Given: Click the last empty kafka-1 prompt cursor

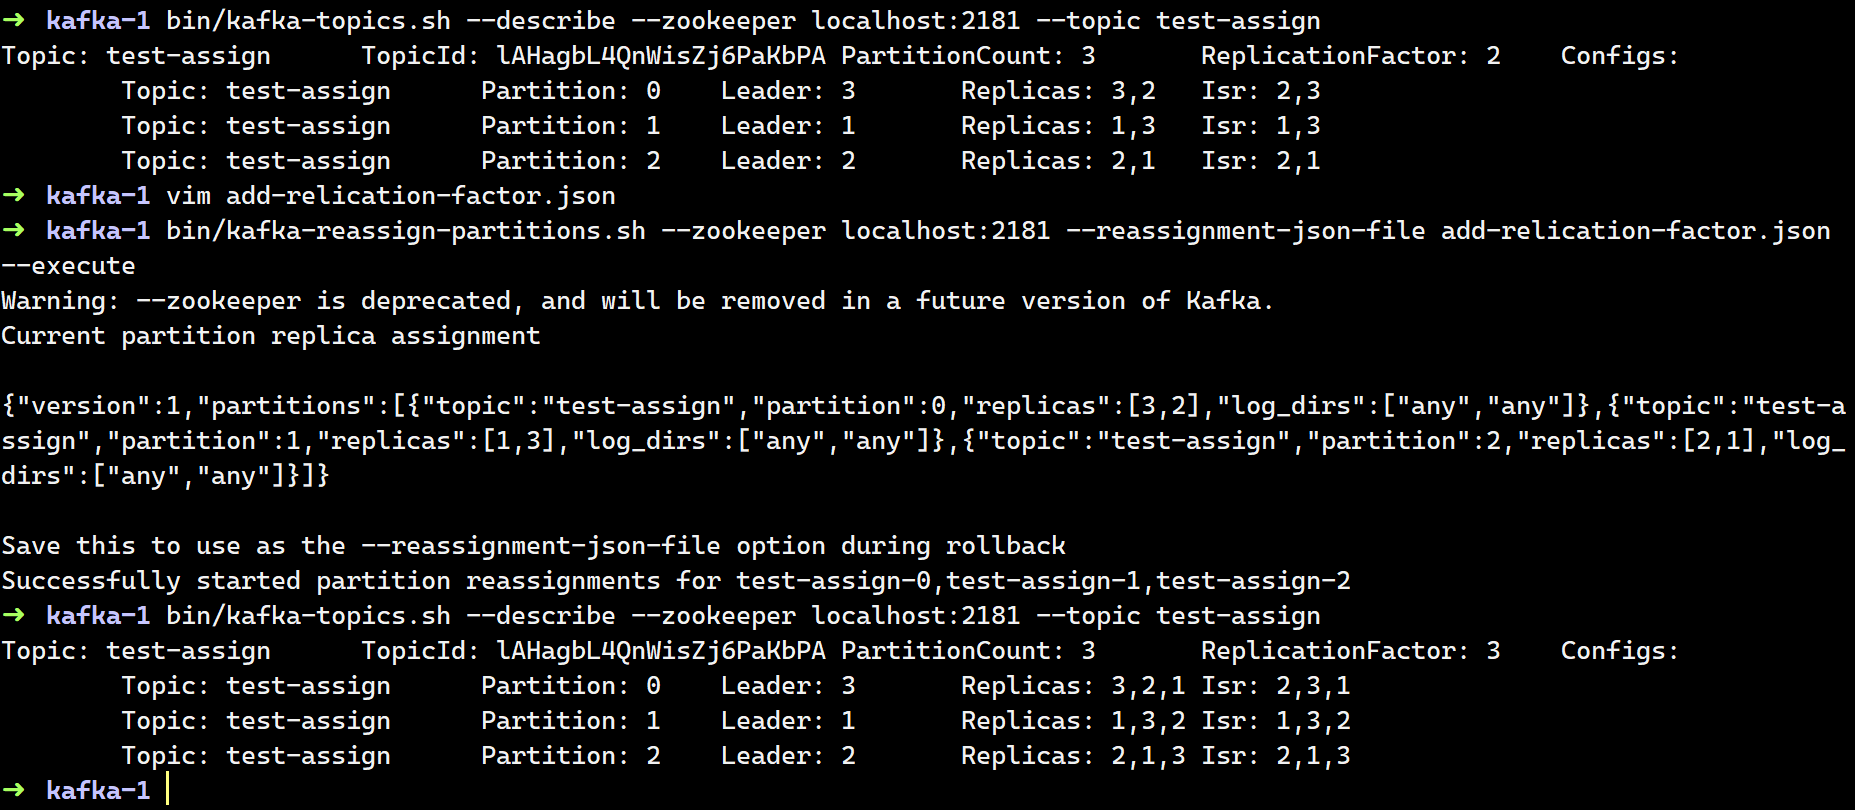Looking at the screenshot, I should 168,790.
